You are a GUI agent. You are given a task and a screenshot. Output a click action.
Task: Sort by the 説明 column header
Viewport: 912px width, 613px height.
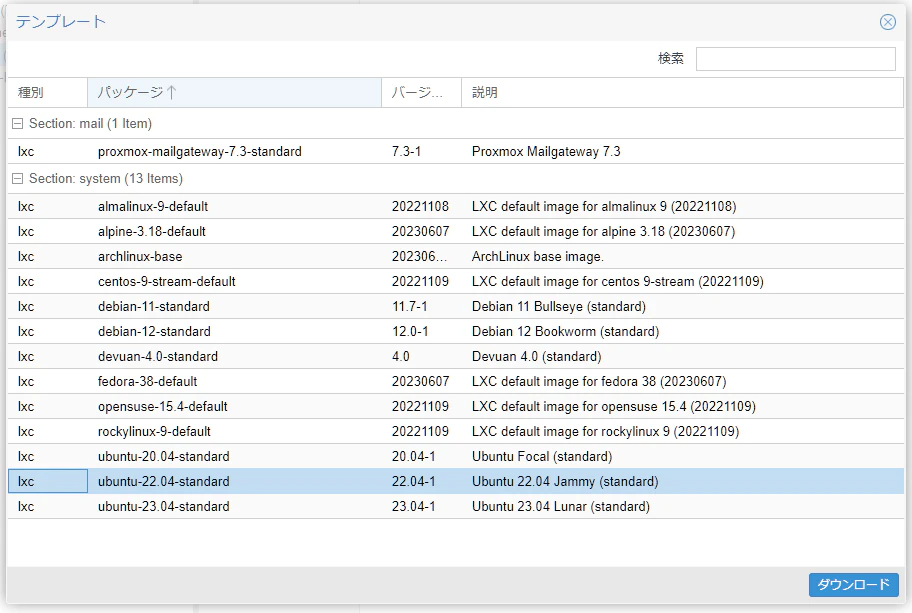click(682, 92)
